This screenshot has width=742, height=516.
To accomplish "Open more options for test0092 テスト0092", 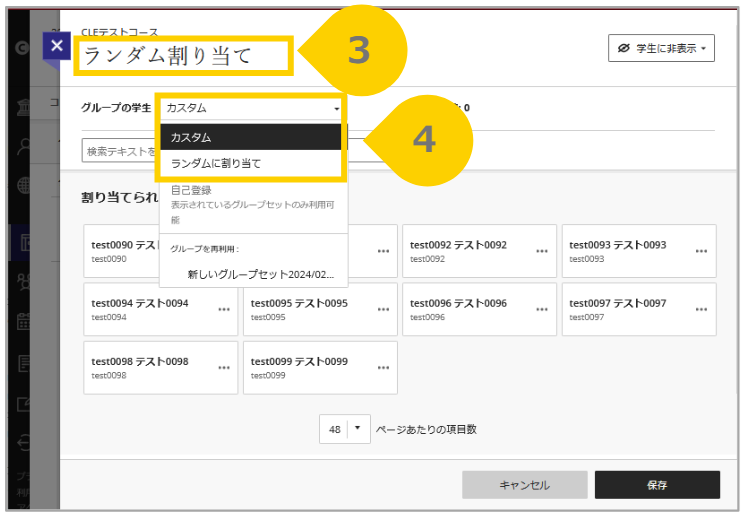I will [x=542, y=251].
